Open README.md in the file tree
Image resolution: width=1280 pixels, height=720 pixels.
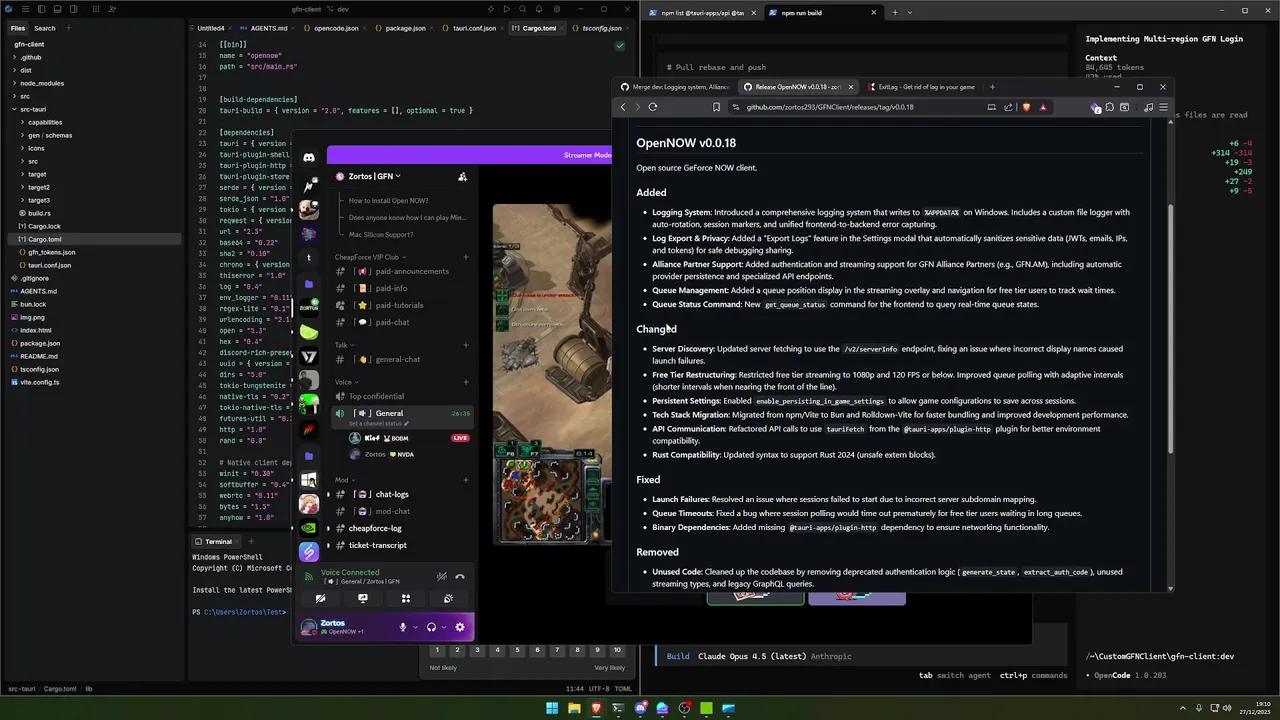39,356
